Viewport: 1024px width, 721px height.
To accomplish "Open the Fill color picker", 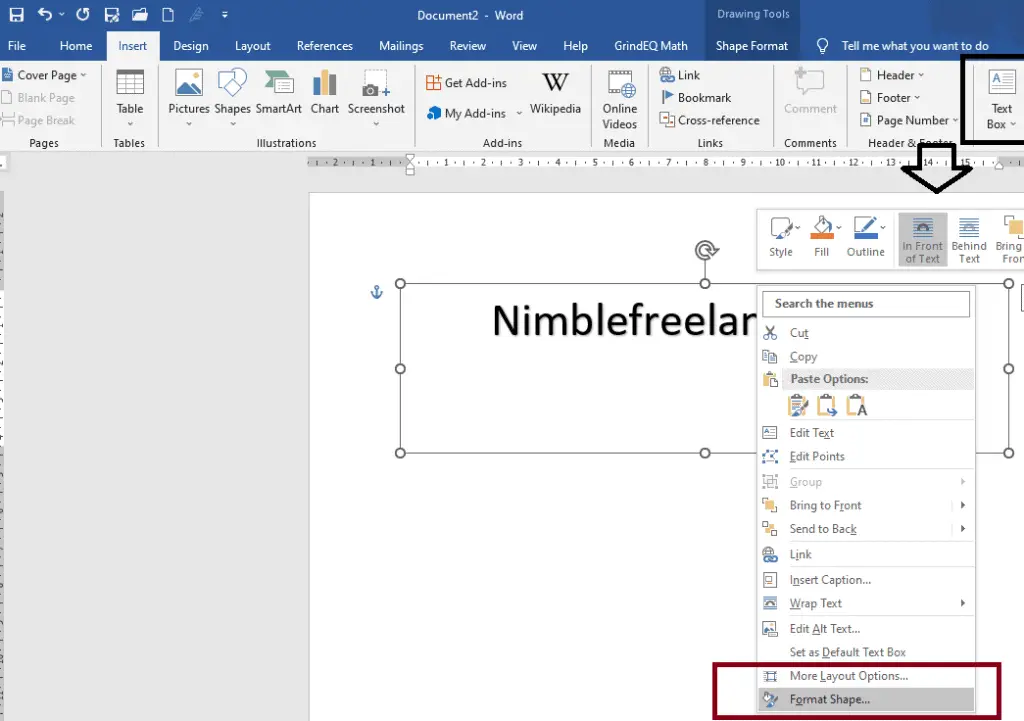I will 821,238.
